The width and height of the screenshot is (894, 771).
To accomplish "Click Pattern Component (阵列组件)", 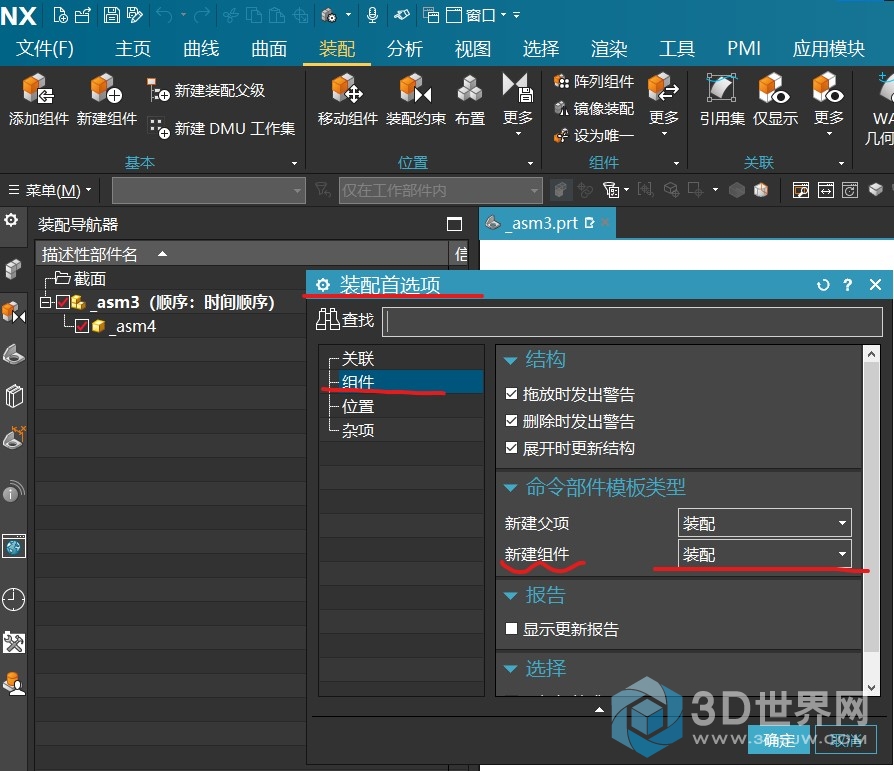I will (x=594, y=82).
